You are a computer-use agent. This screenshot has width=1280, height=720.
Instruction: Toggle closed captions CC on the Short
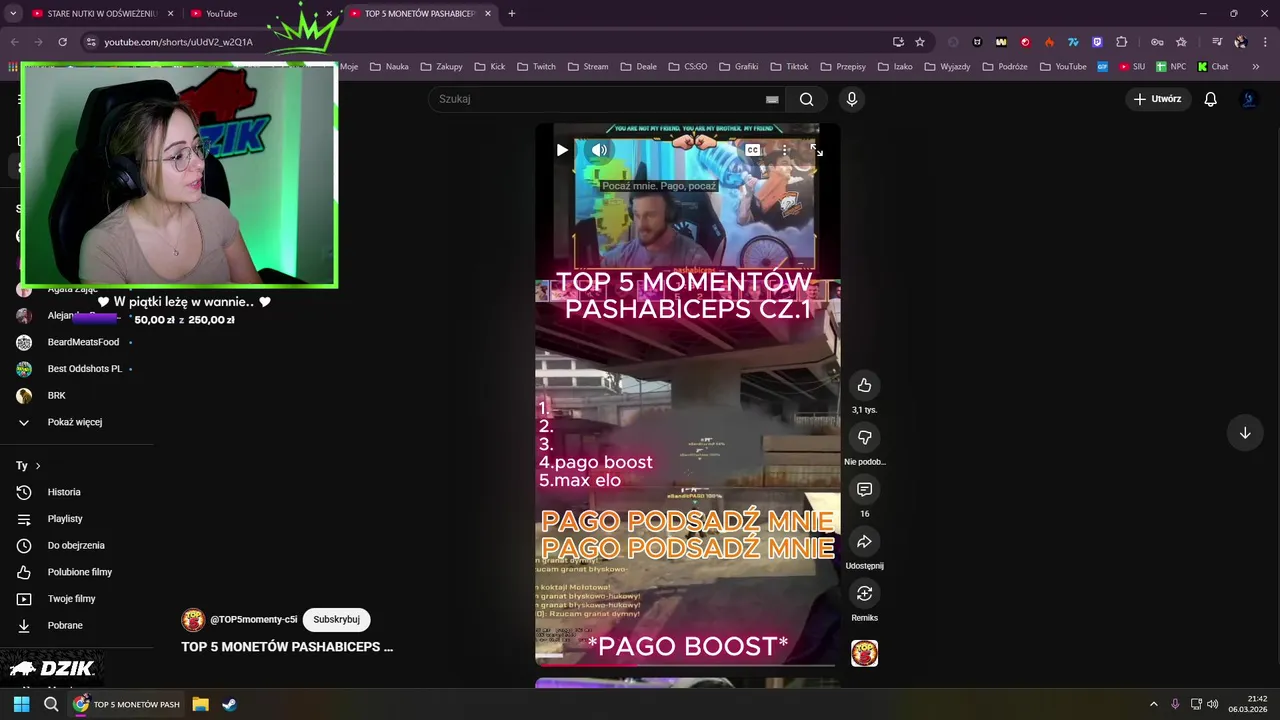(x=752, y=150)
